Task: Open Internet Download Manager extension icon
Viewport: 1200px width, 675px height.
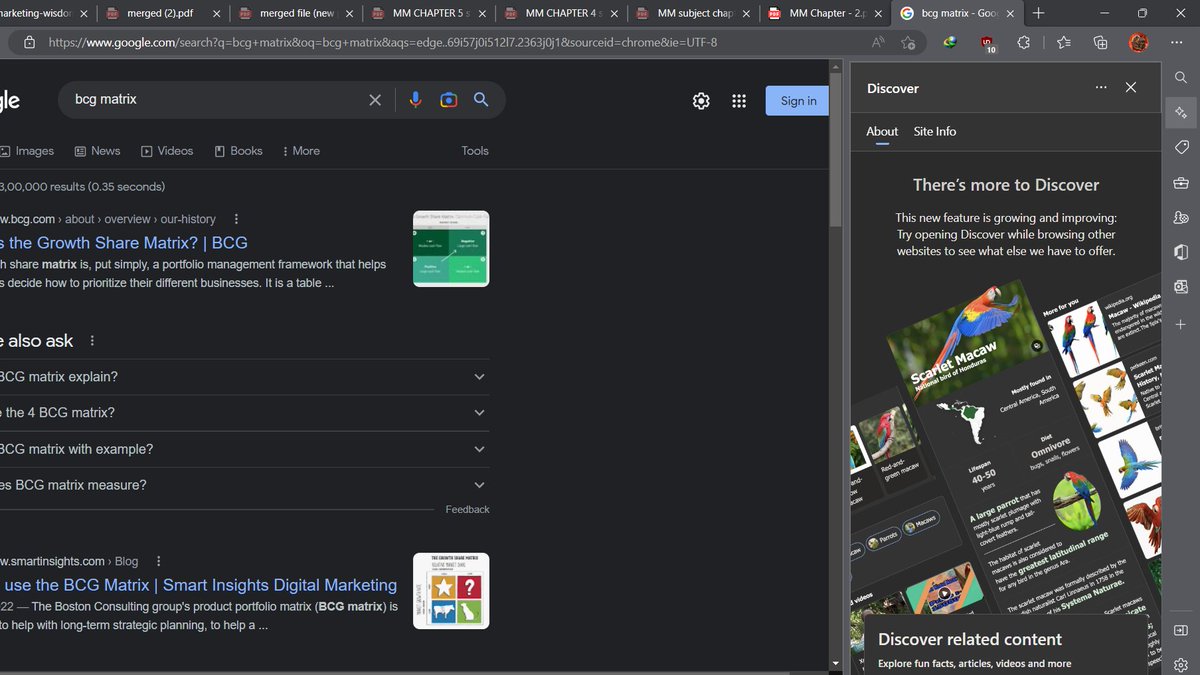Action: coord(950,43)
